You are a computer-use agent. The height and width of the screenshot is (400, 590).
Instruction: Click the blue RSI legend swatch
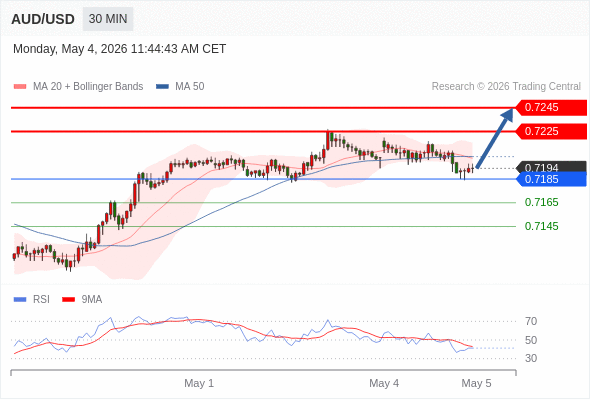[x=20, y=300]
